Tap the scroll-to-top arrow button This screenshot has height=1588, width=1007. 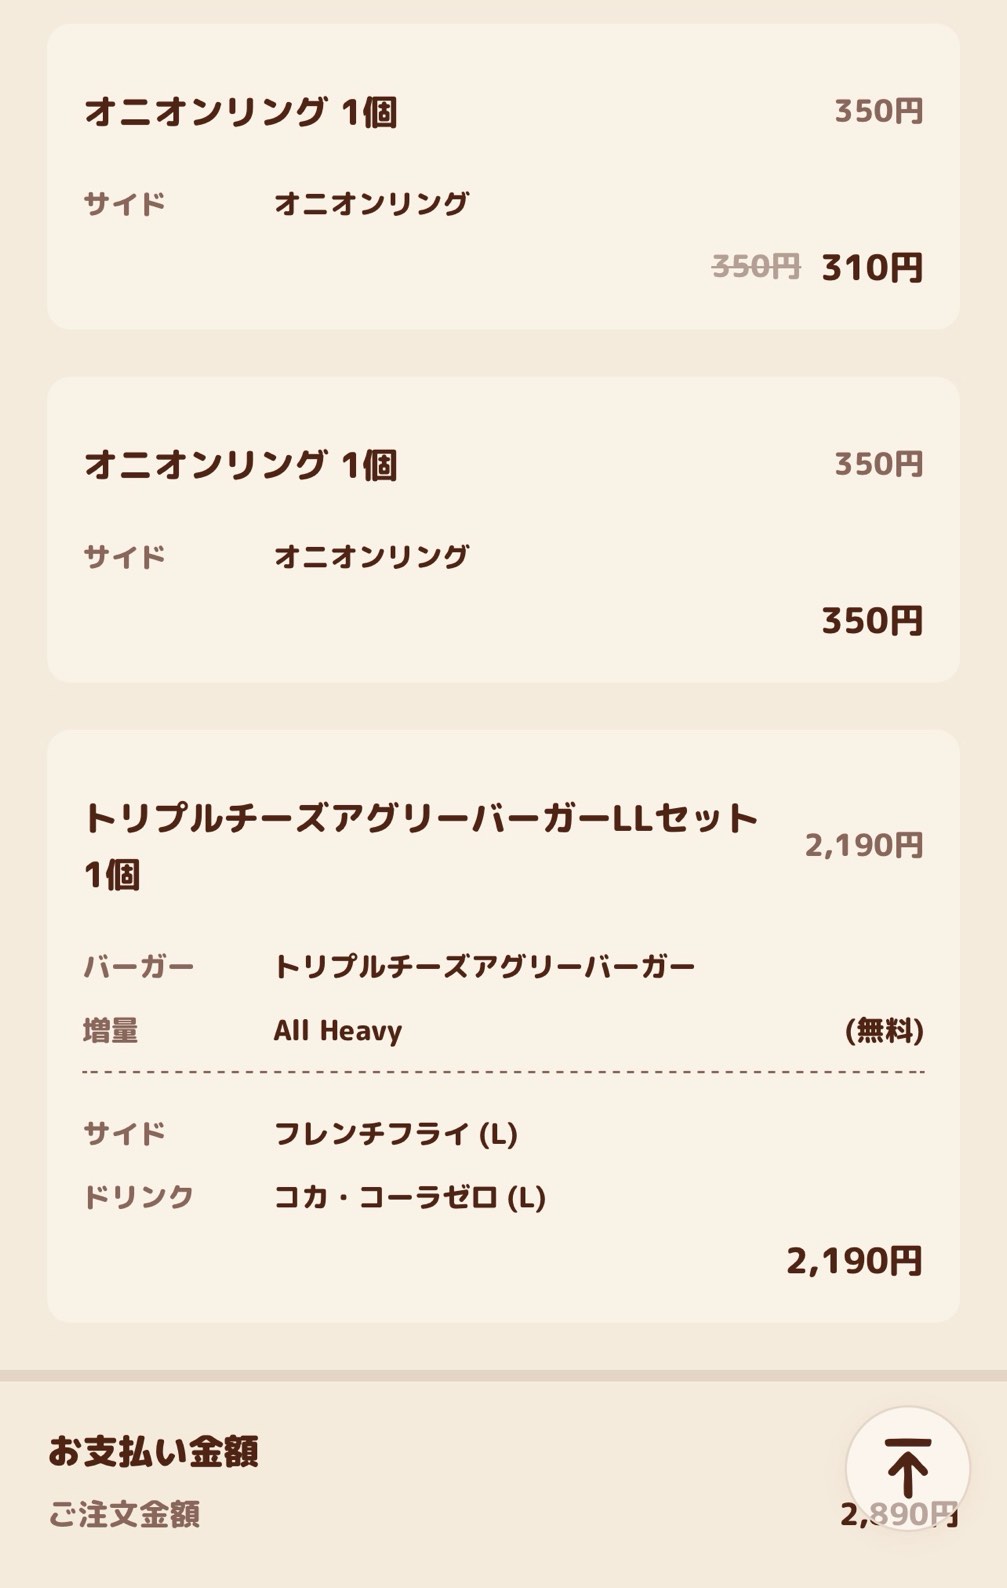coord(907,1468)
